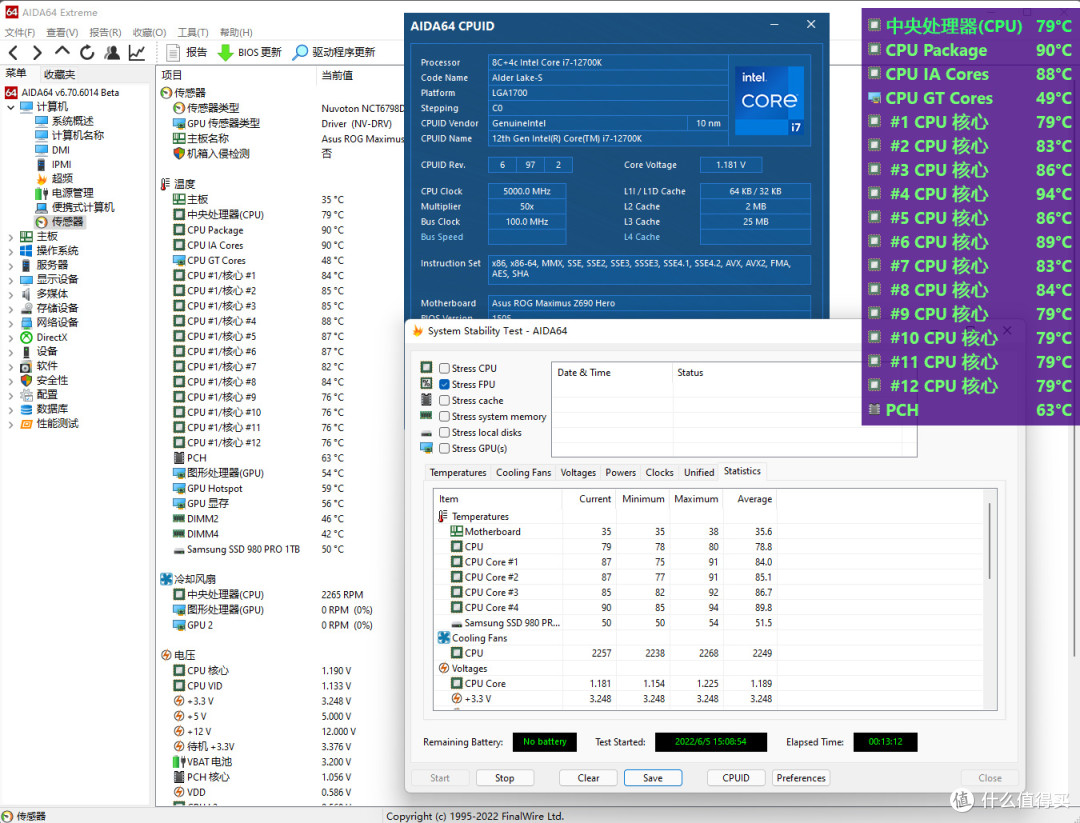Click the refresh icon in toolbar
Viewport: 1080px width, 823px height.
87,52
